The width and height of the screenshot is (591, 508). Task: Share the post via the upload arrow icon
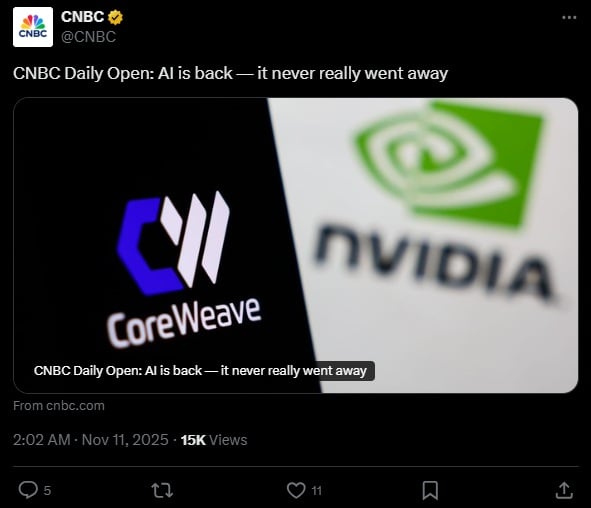click(x=564, y=490)
